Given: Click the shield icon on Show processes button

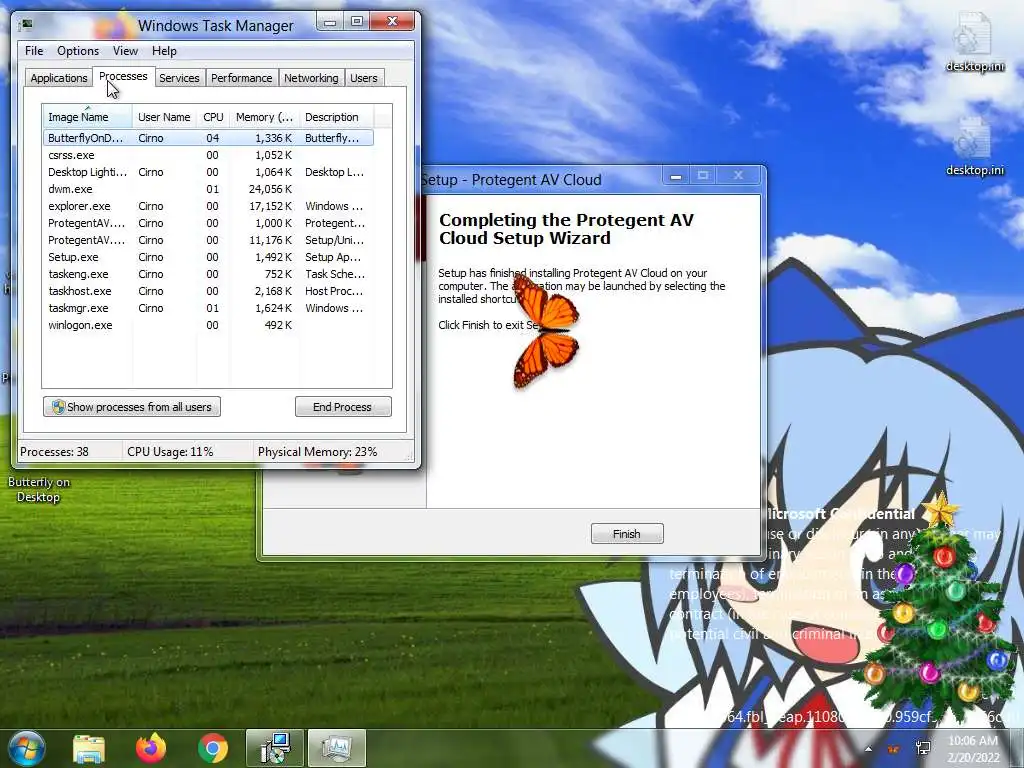Looking at the screenshot, I should (x=58, y=407).
